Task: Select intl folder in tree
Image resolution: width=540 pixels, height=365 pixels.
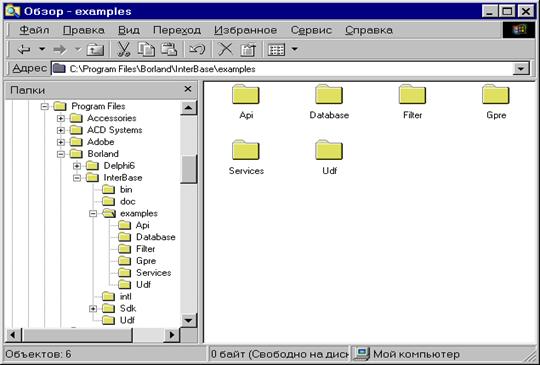Action: point(126,297)
